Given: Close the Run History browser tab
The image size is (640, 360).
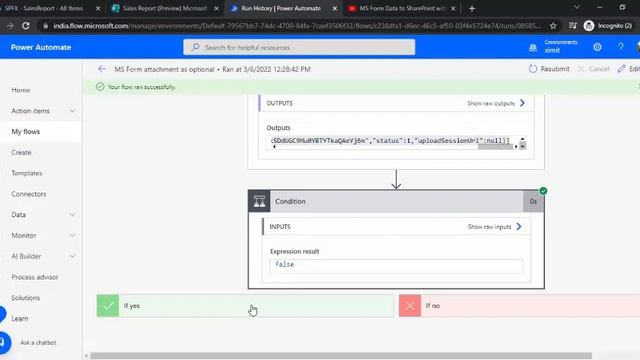Looking at the screenshot, I should [x=335, y=8].
